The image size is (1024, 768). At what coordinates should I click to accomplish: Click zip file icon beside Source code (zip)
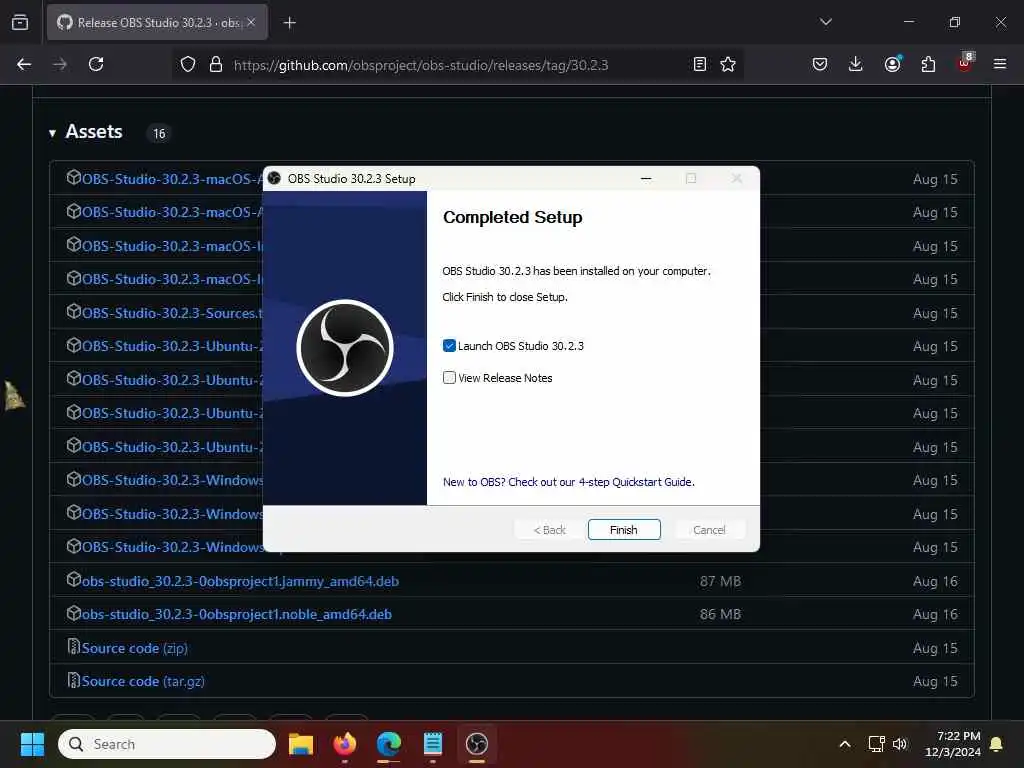click(x=74, y=647)
